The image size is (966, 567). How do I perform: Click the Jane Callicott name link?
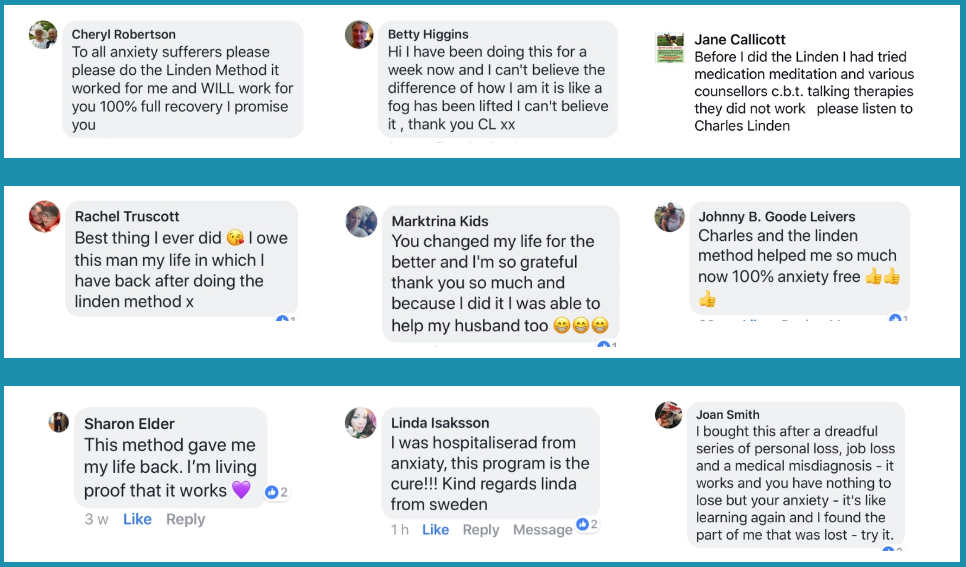tap(740, 40)
